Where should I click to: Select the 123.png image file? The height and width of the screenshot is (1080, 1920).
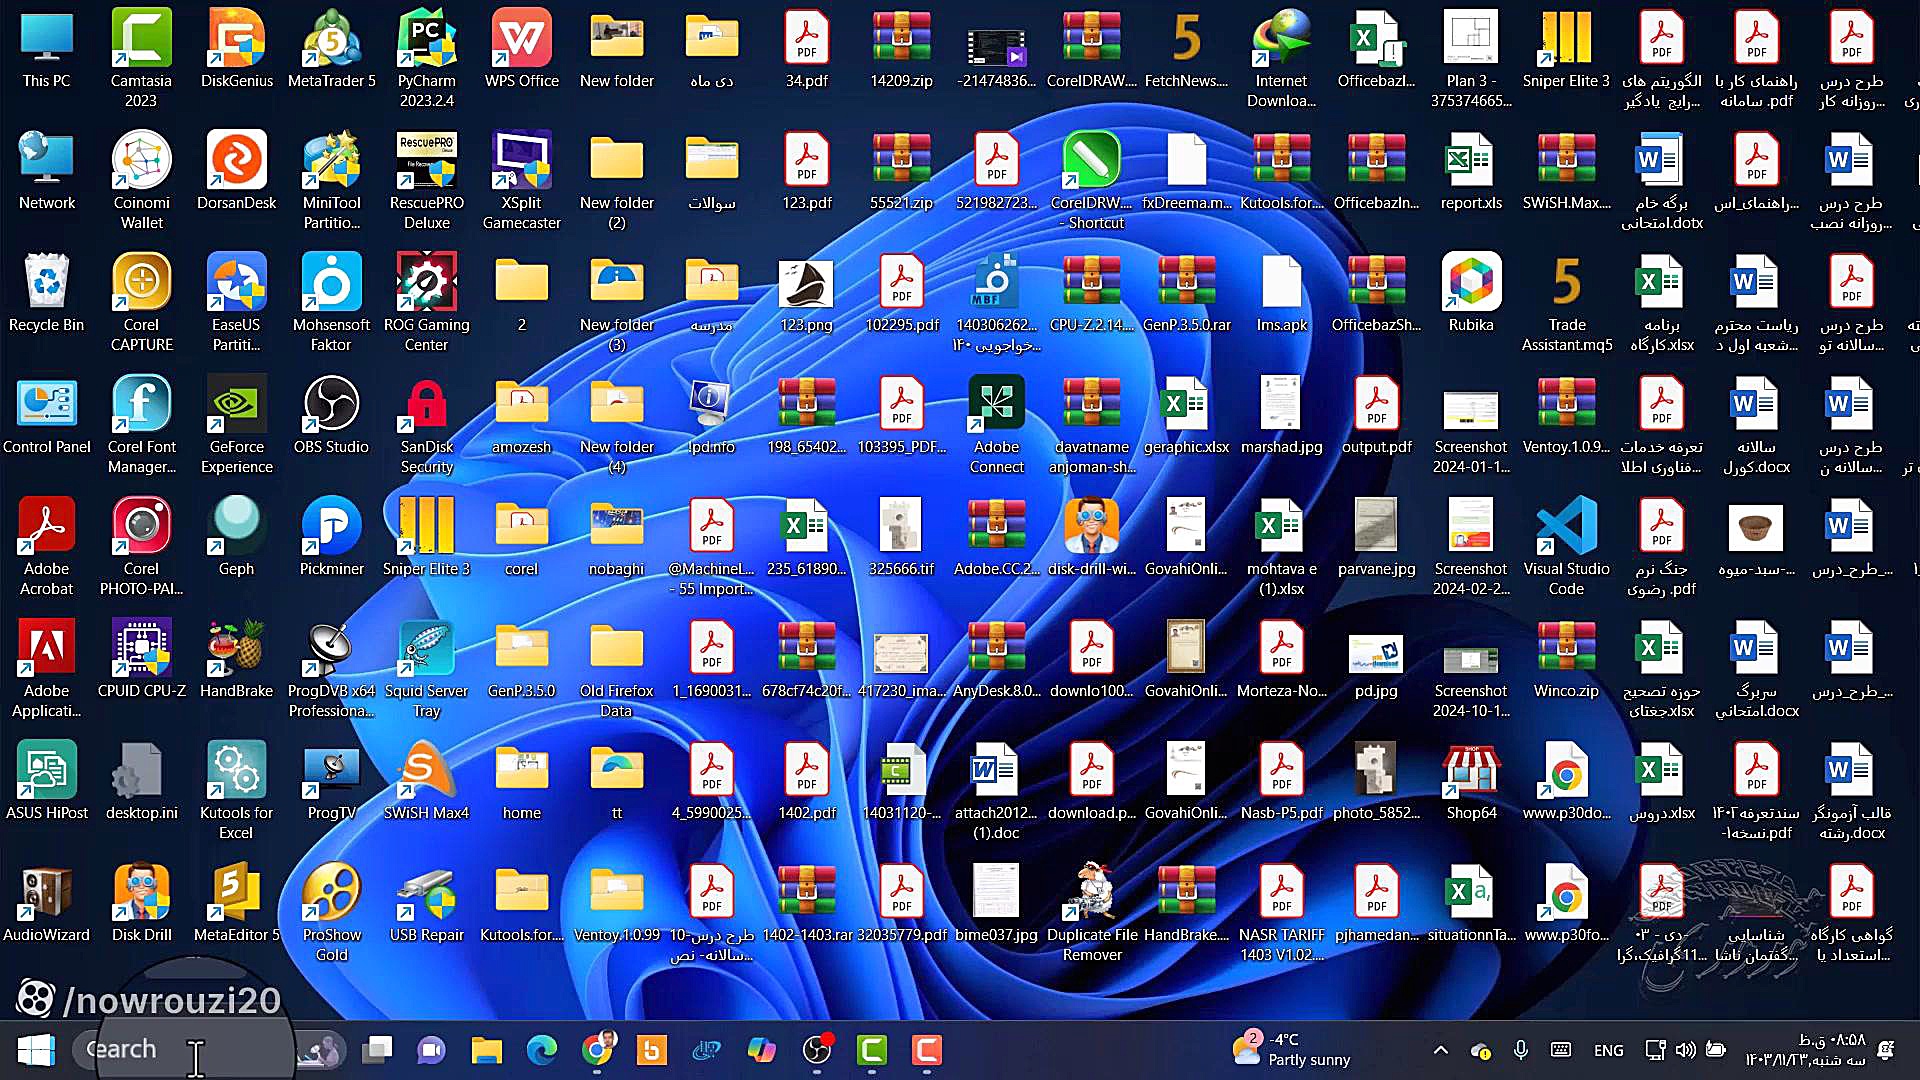[806, 294]
